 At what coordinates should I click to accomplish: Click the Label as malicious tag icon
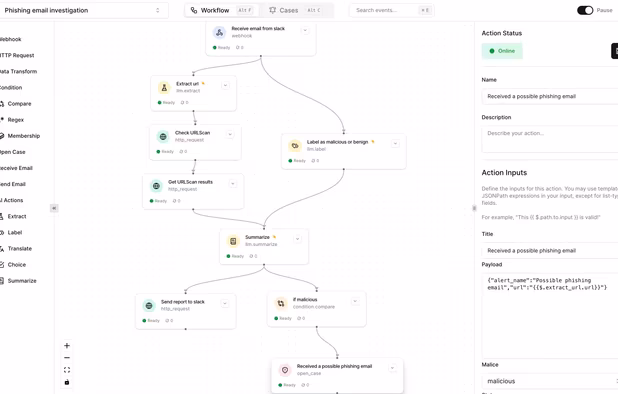click(x=295, y=146)
